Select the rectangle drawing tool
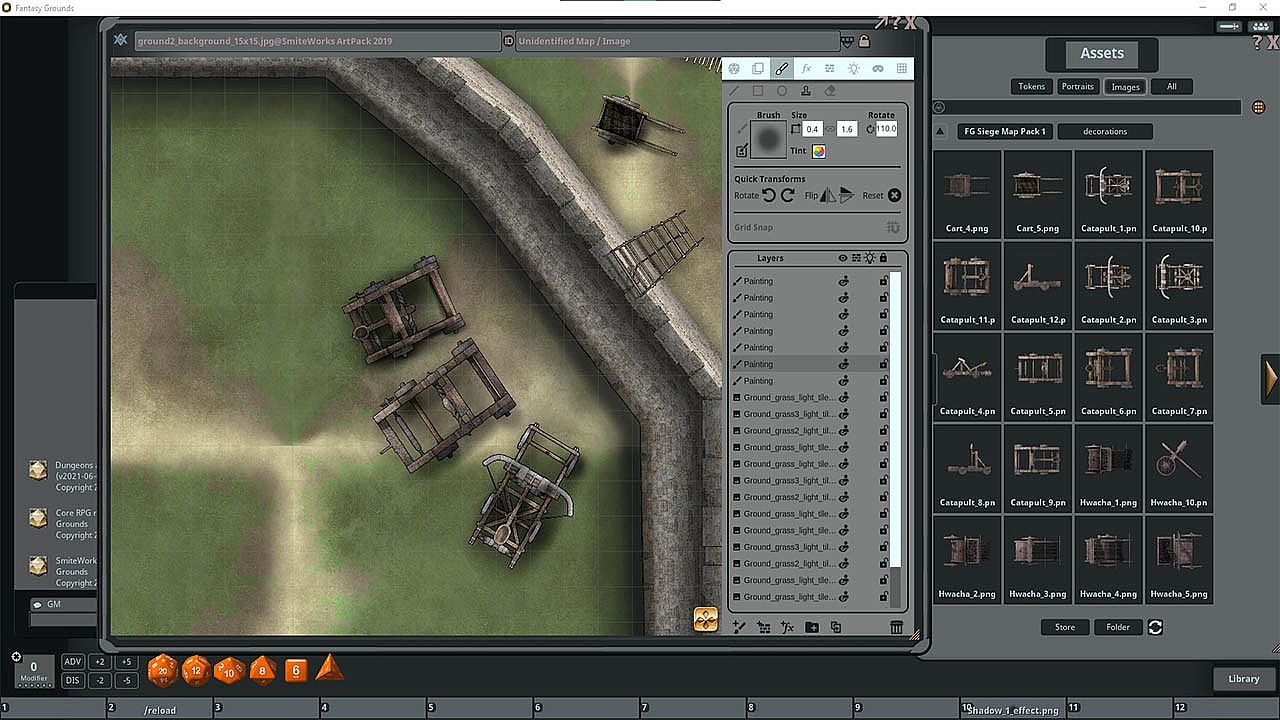Screen dimensions: 1280x720 pos(758,91)
